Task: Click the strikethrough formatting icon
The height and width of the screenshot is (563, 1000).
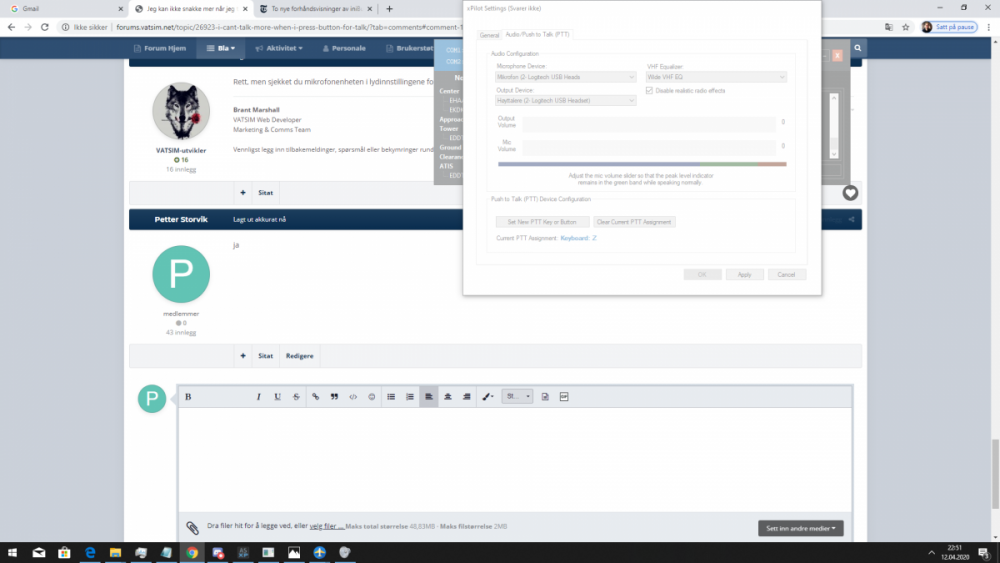Action: (x=296, y=397)
